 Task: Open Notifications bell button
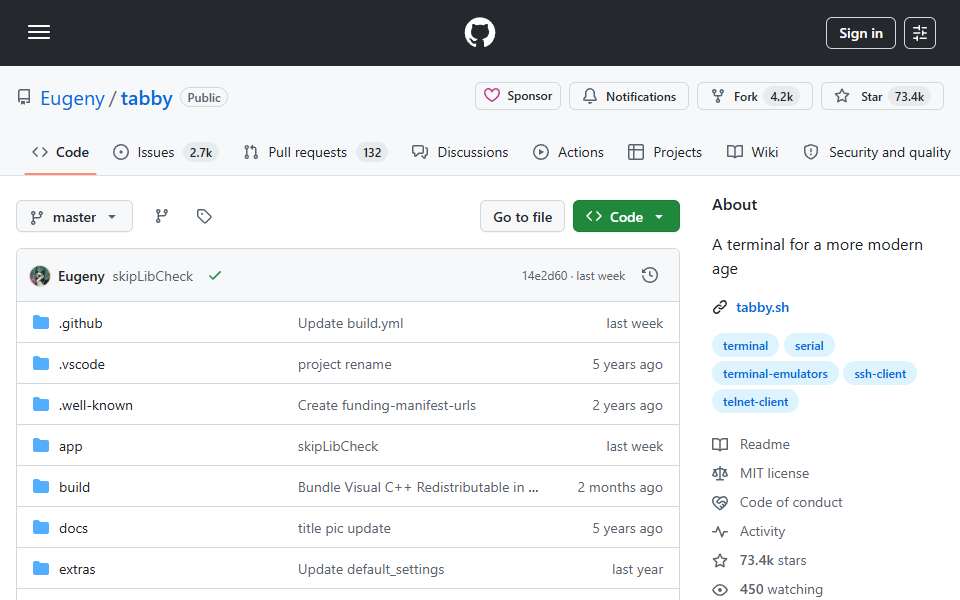coord(629,96)
